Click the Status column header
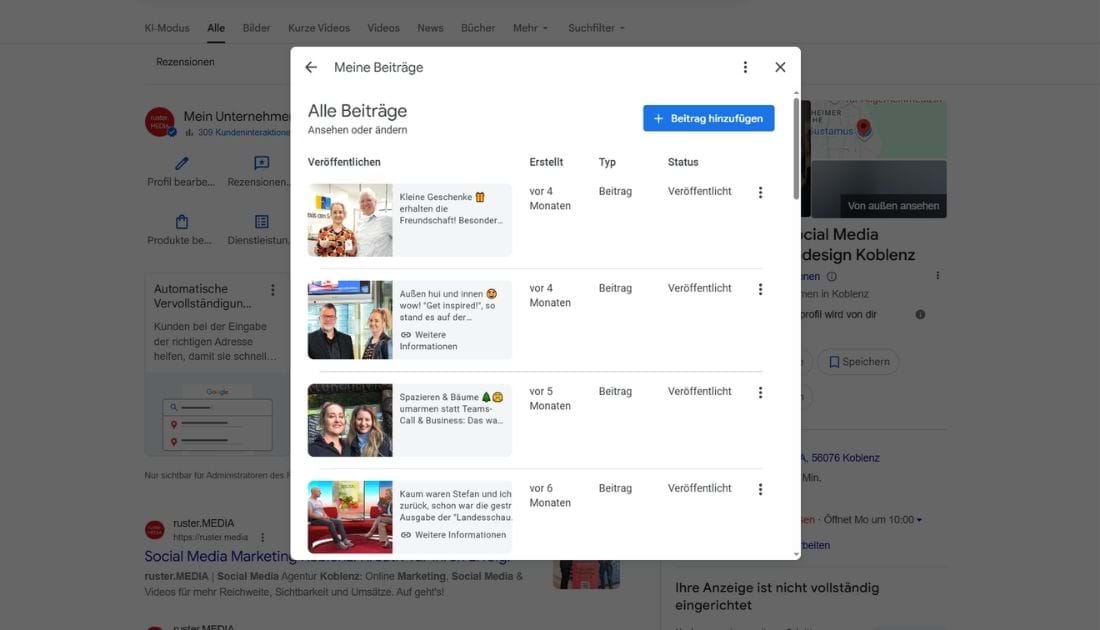Screen dimensions: 1100x630 tap(683, 162)
